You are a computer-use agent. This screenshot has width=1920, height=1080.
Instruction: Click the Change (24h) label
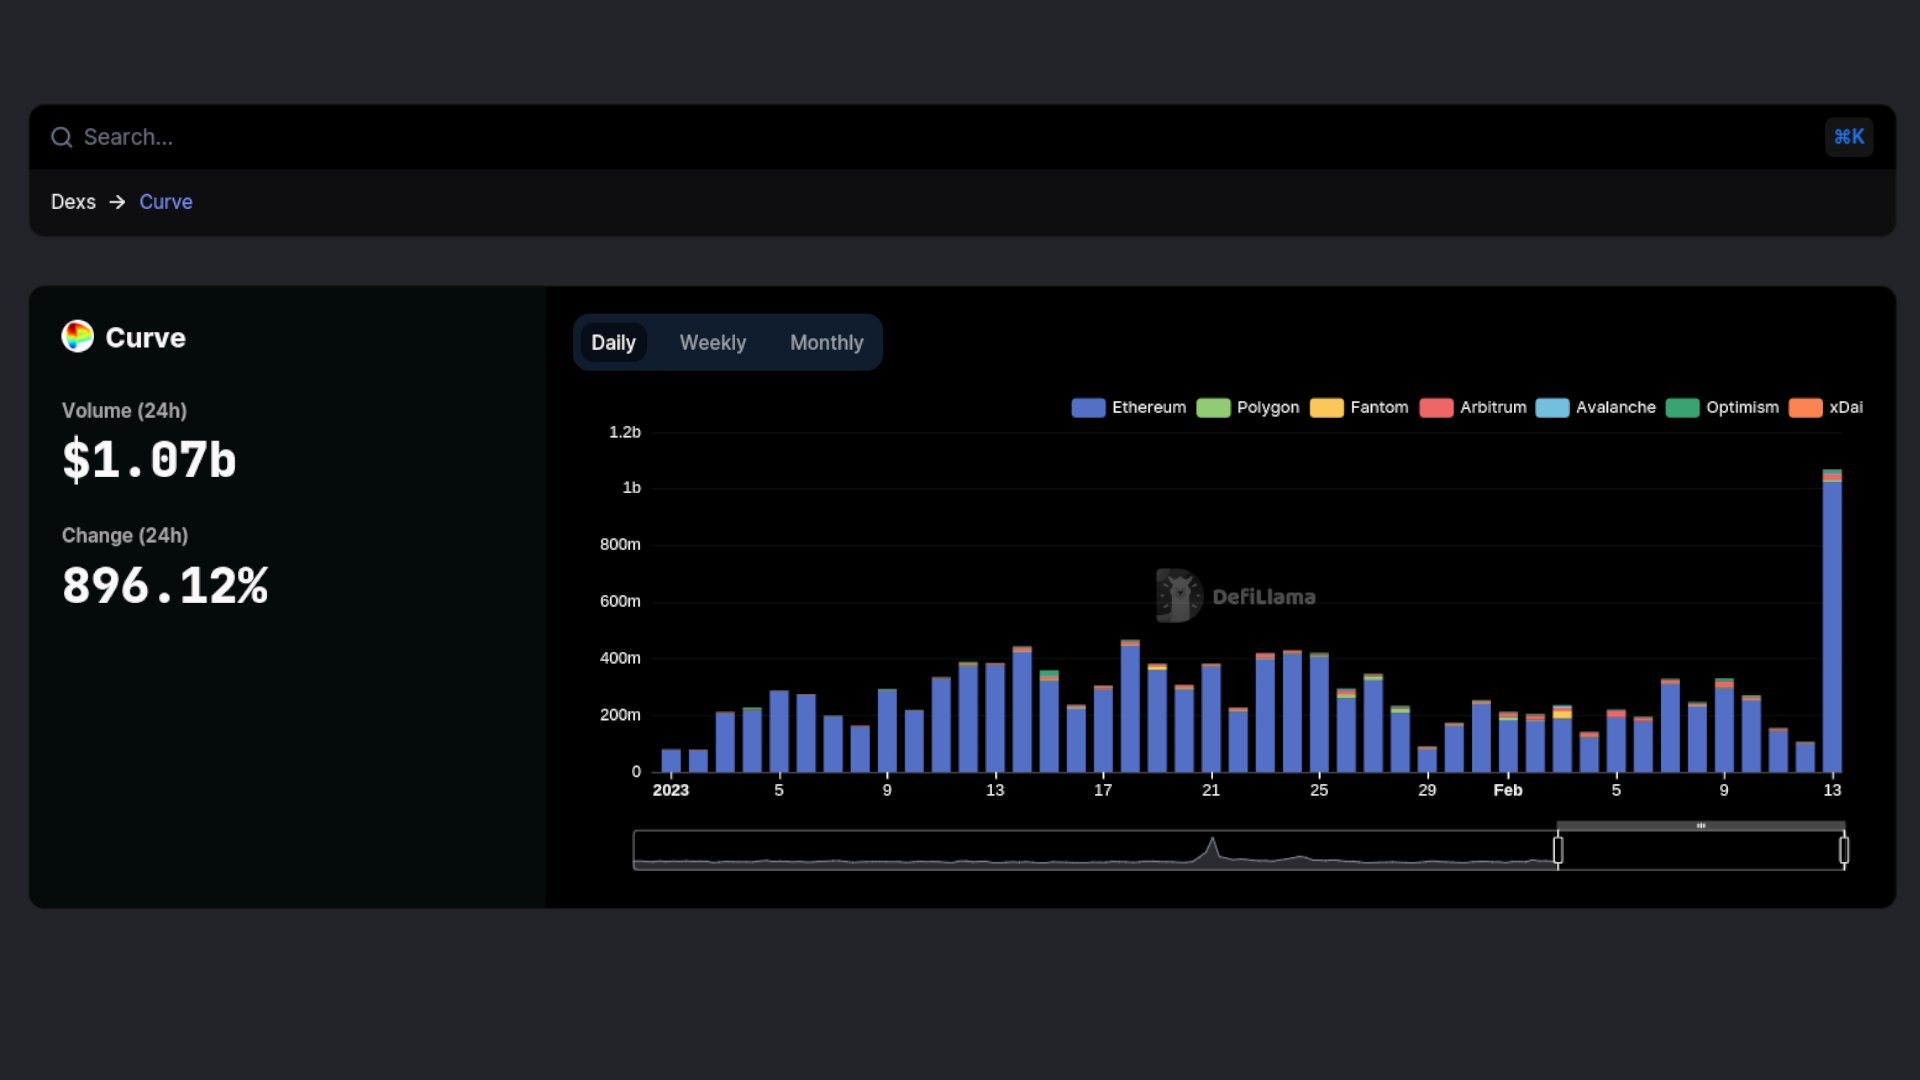(x=125, y=536)
